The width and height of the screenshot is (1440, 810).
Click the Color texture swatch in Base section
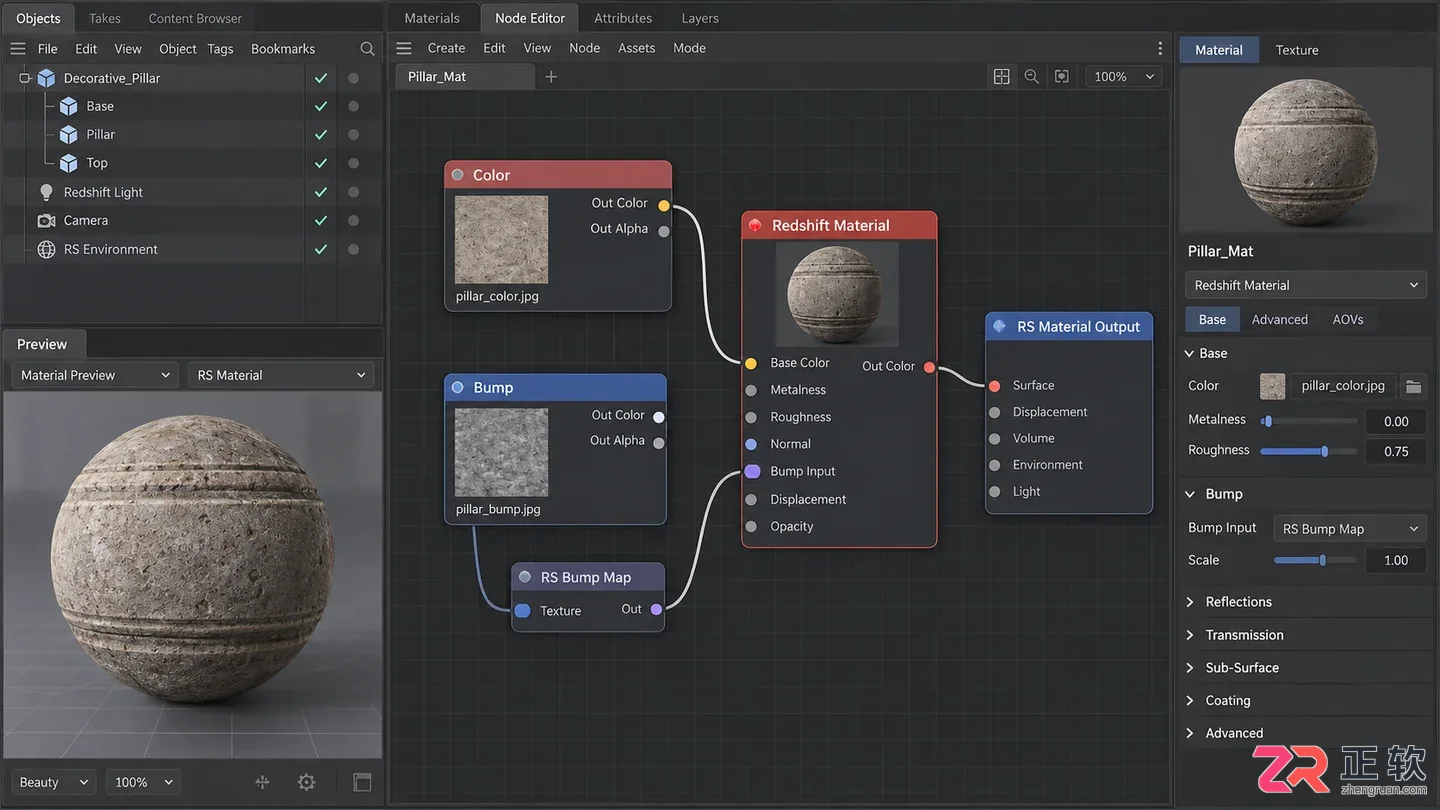(x=1272, y=386)
